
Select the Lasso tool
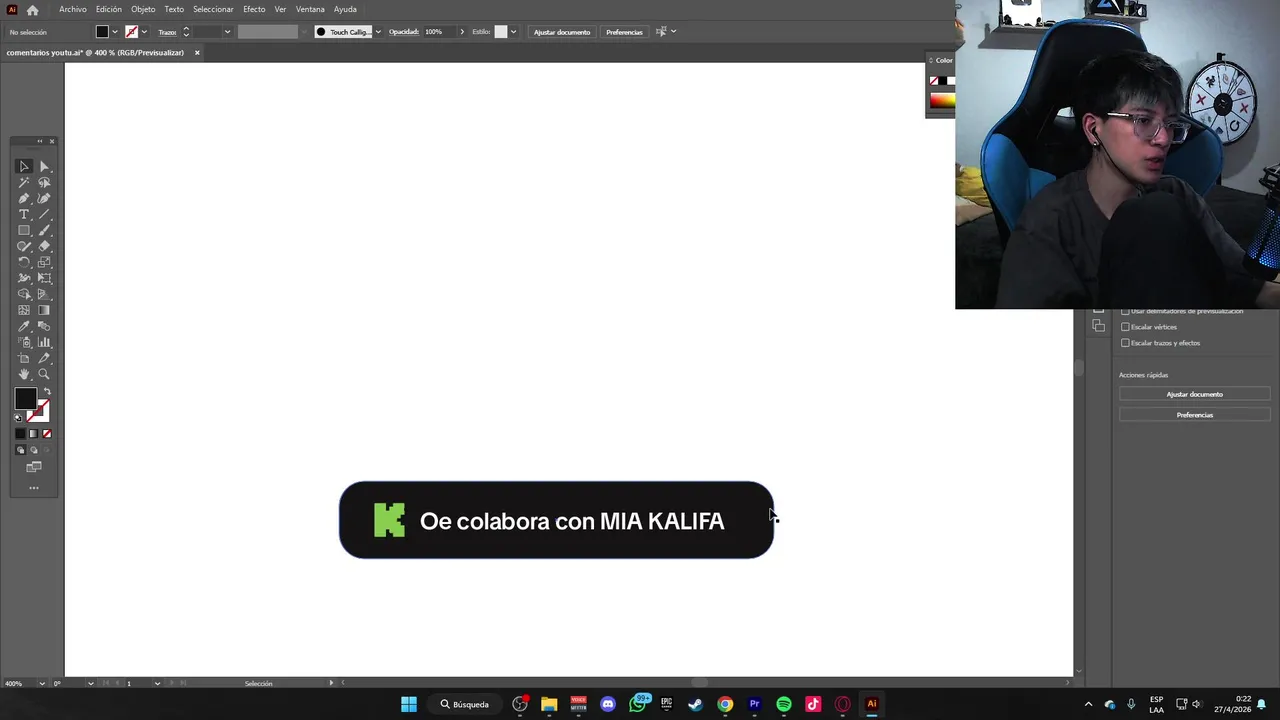[44, 182]
